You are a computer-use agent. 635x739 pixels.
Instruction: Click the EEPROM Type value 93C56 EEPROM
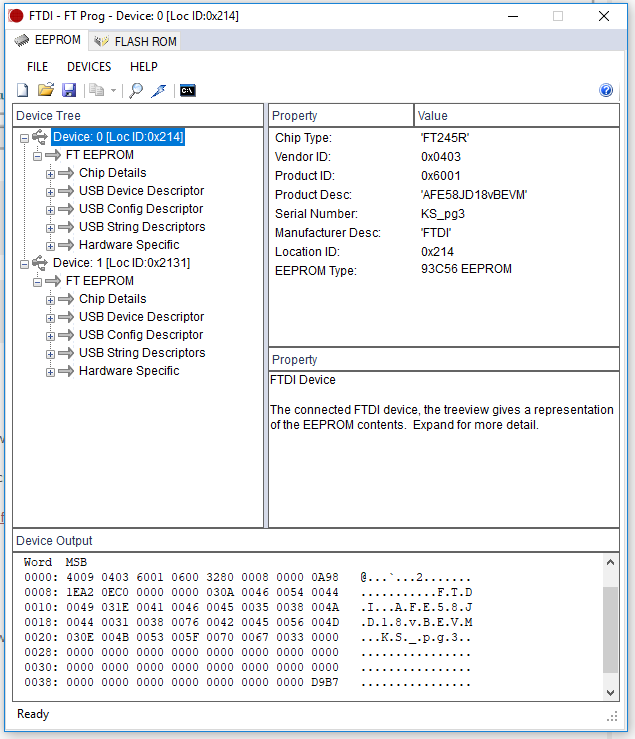(466, 269)
